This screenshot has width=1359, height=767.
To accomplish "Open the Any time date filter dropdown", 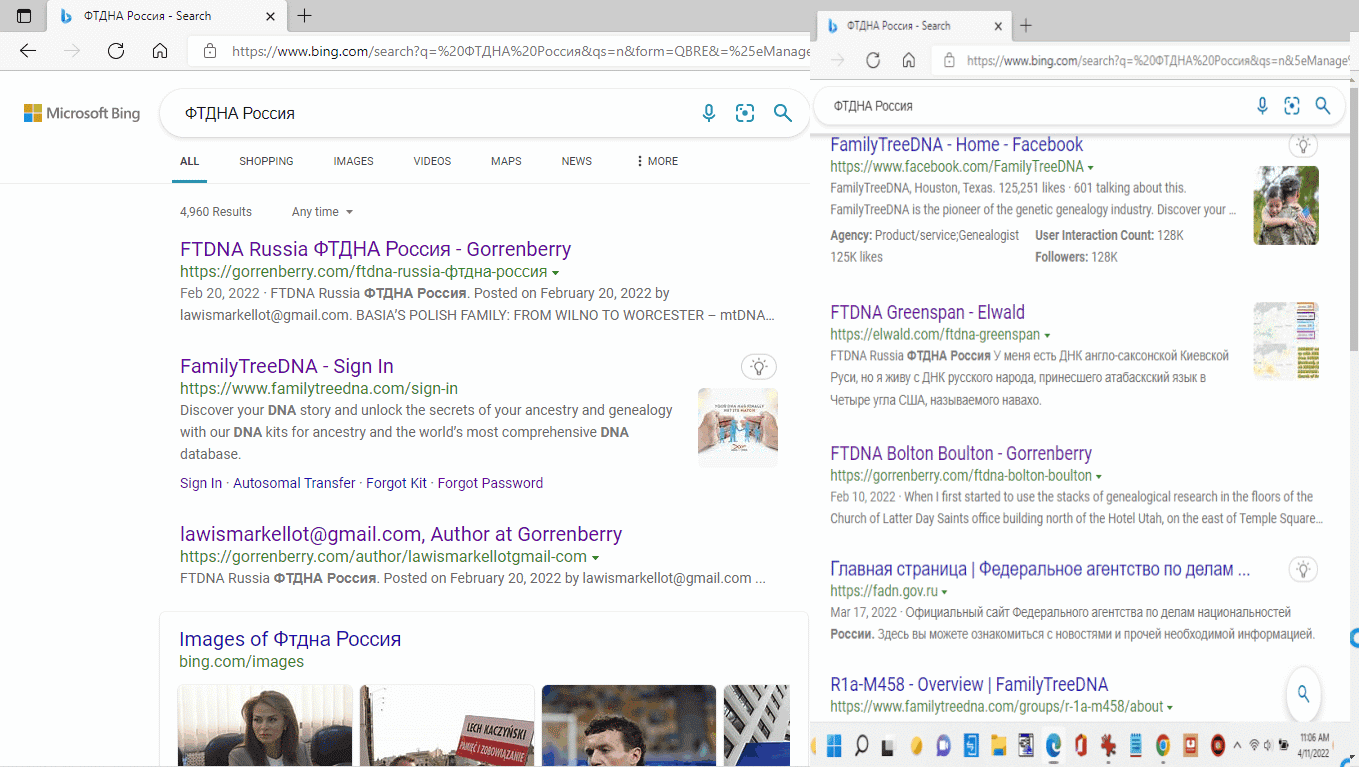I will (x=322, y=212).
